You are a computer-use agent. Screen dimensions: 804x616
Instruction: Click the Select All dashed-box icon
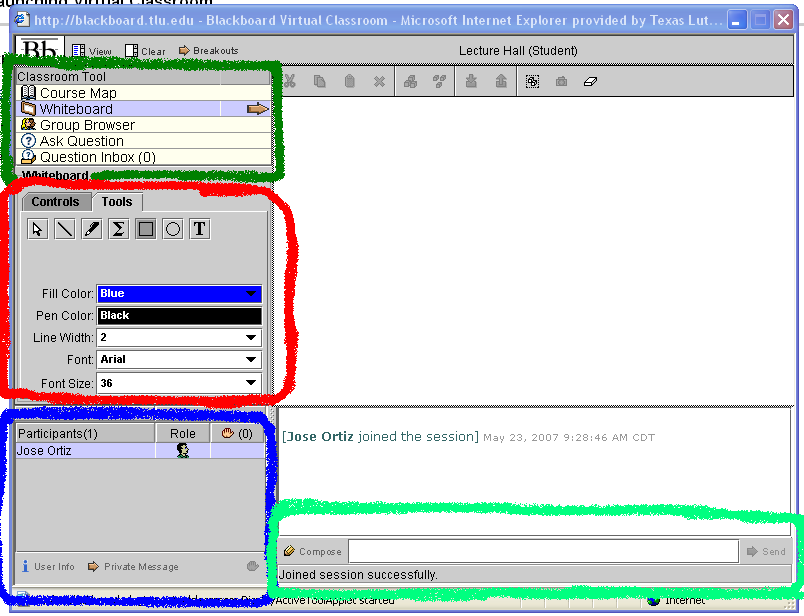click(532, 81)
